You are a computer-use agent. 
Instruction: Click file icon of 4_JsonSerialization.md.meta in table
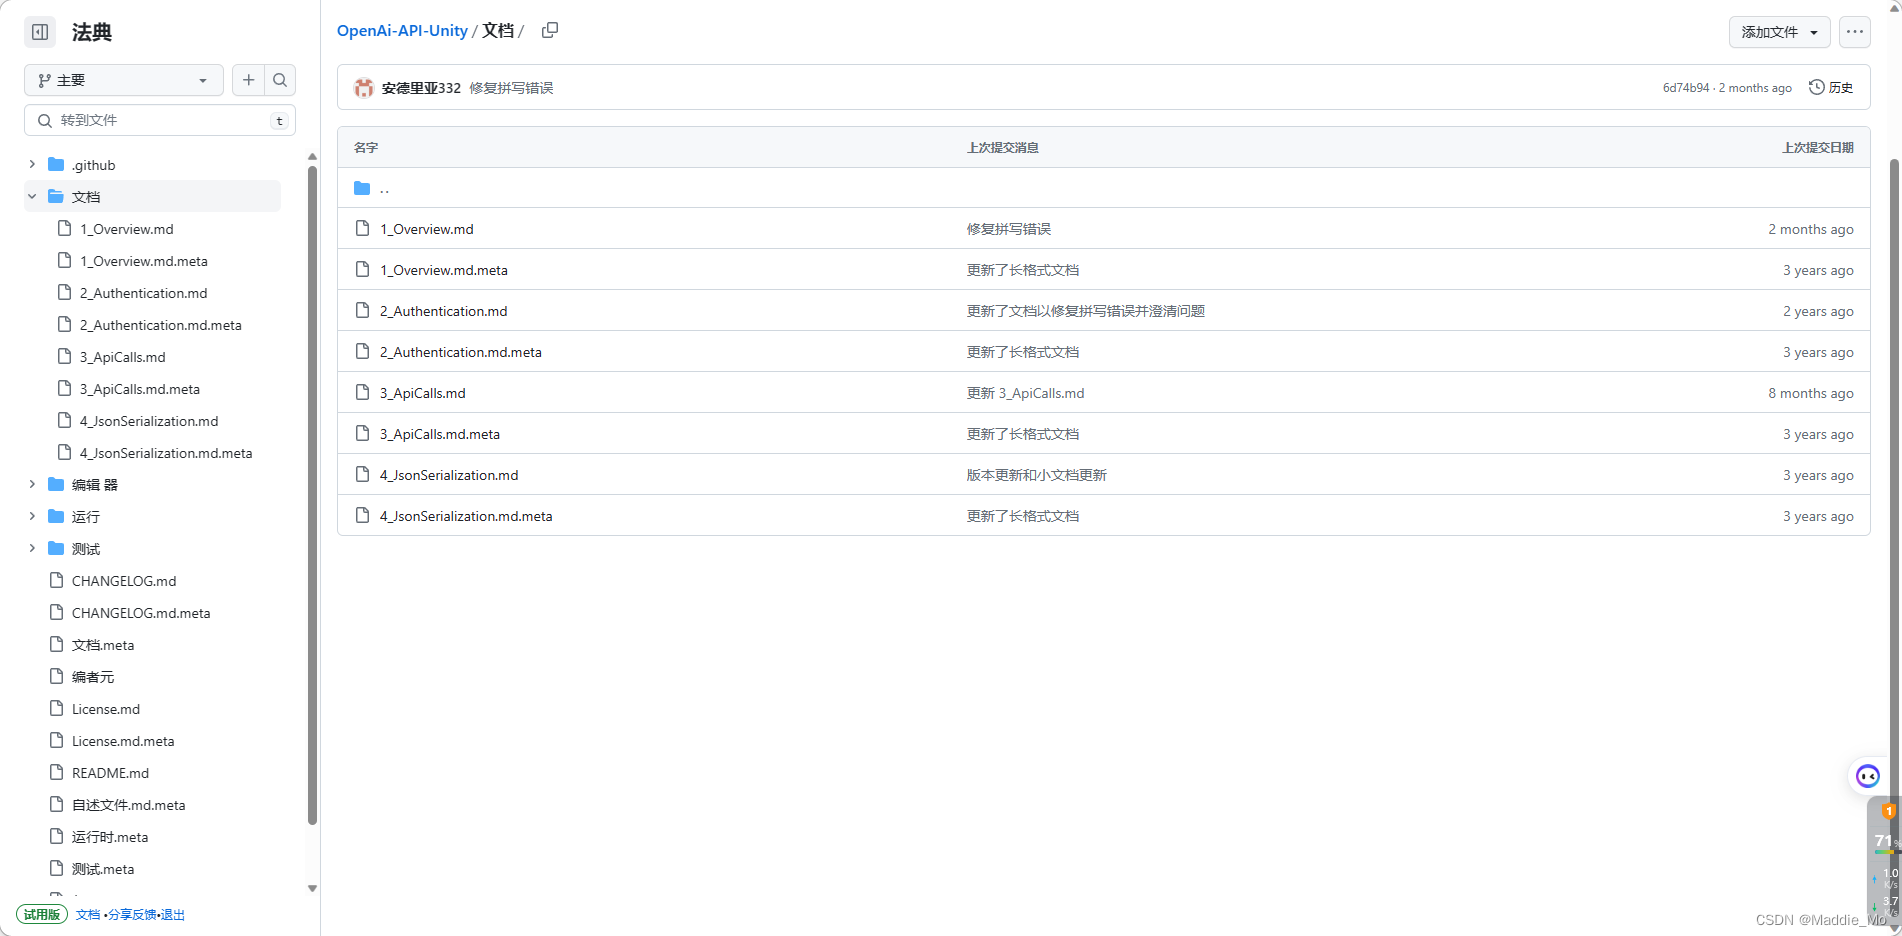pyautogui.click(x=363, y=516)
